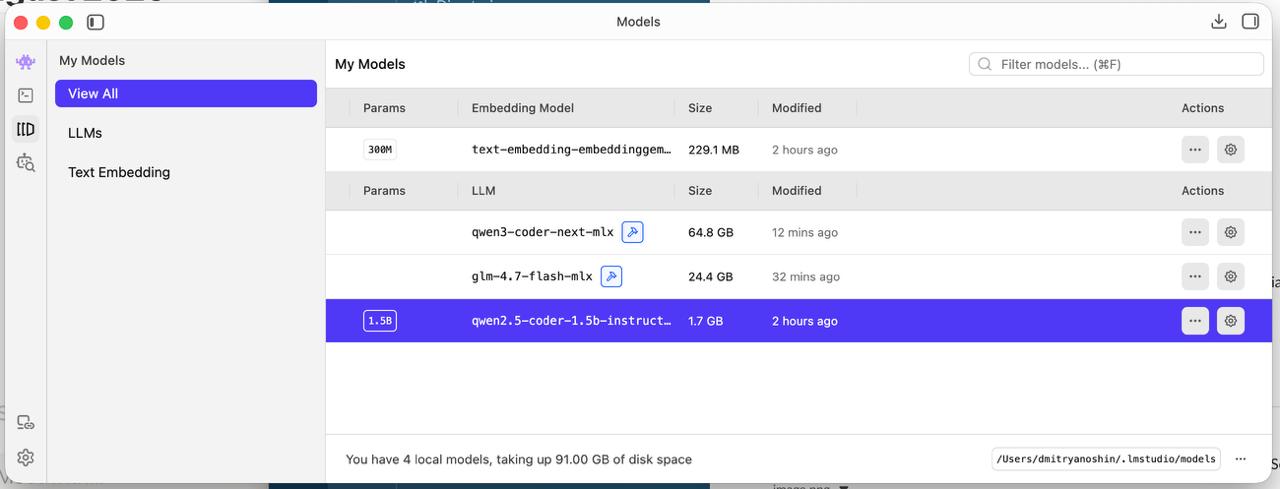
Task: Open the Discover model search icon
Action: tap(26, 162)
